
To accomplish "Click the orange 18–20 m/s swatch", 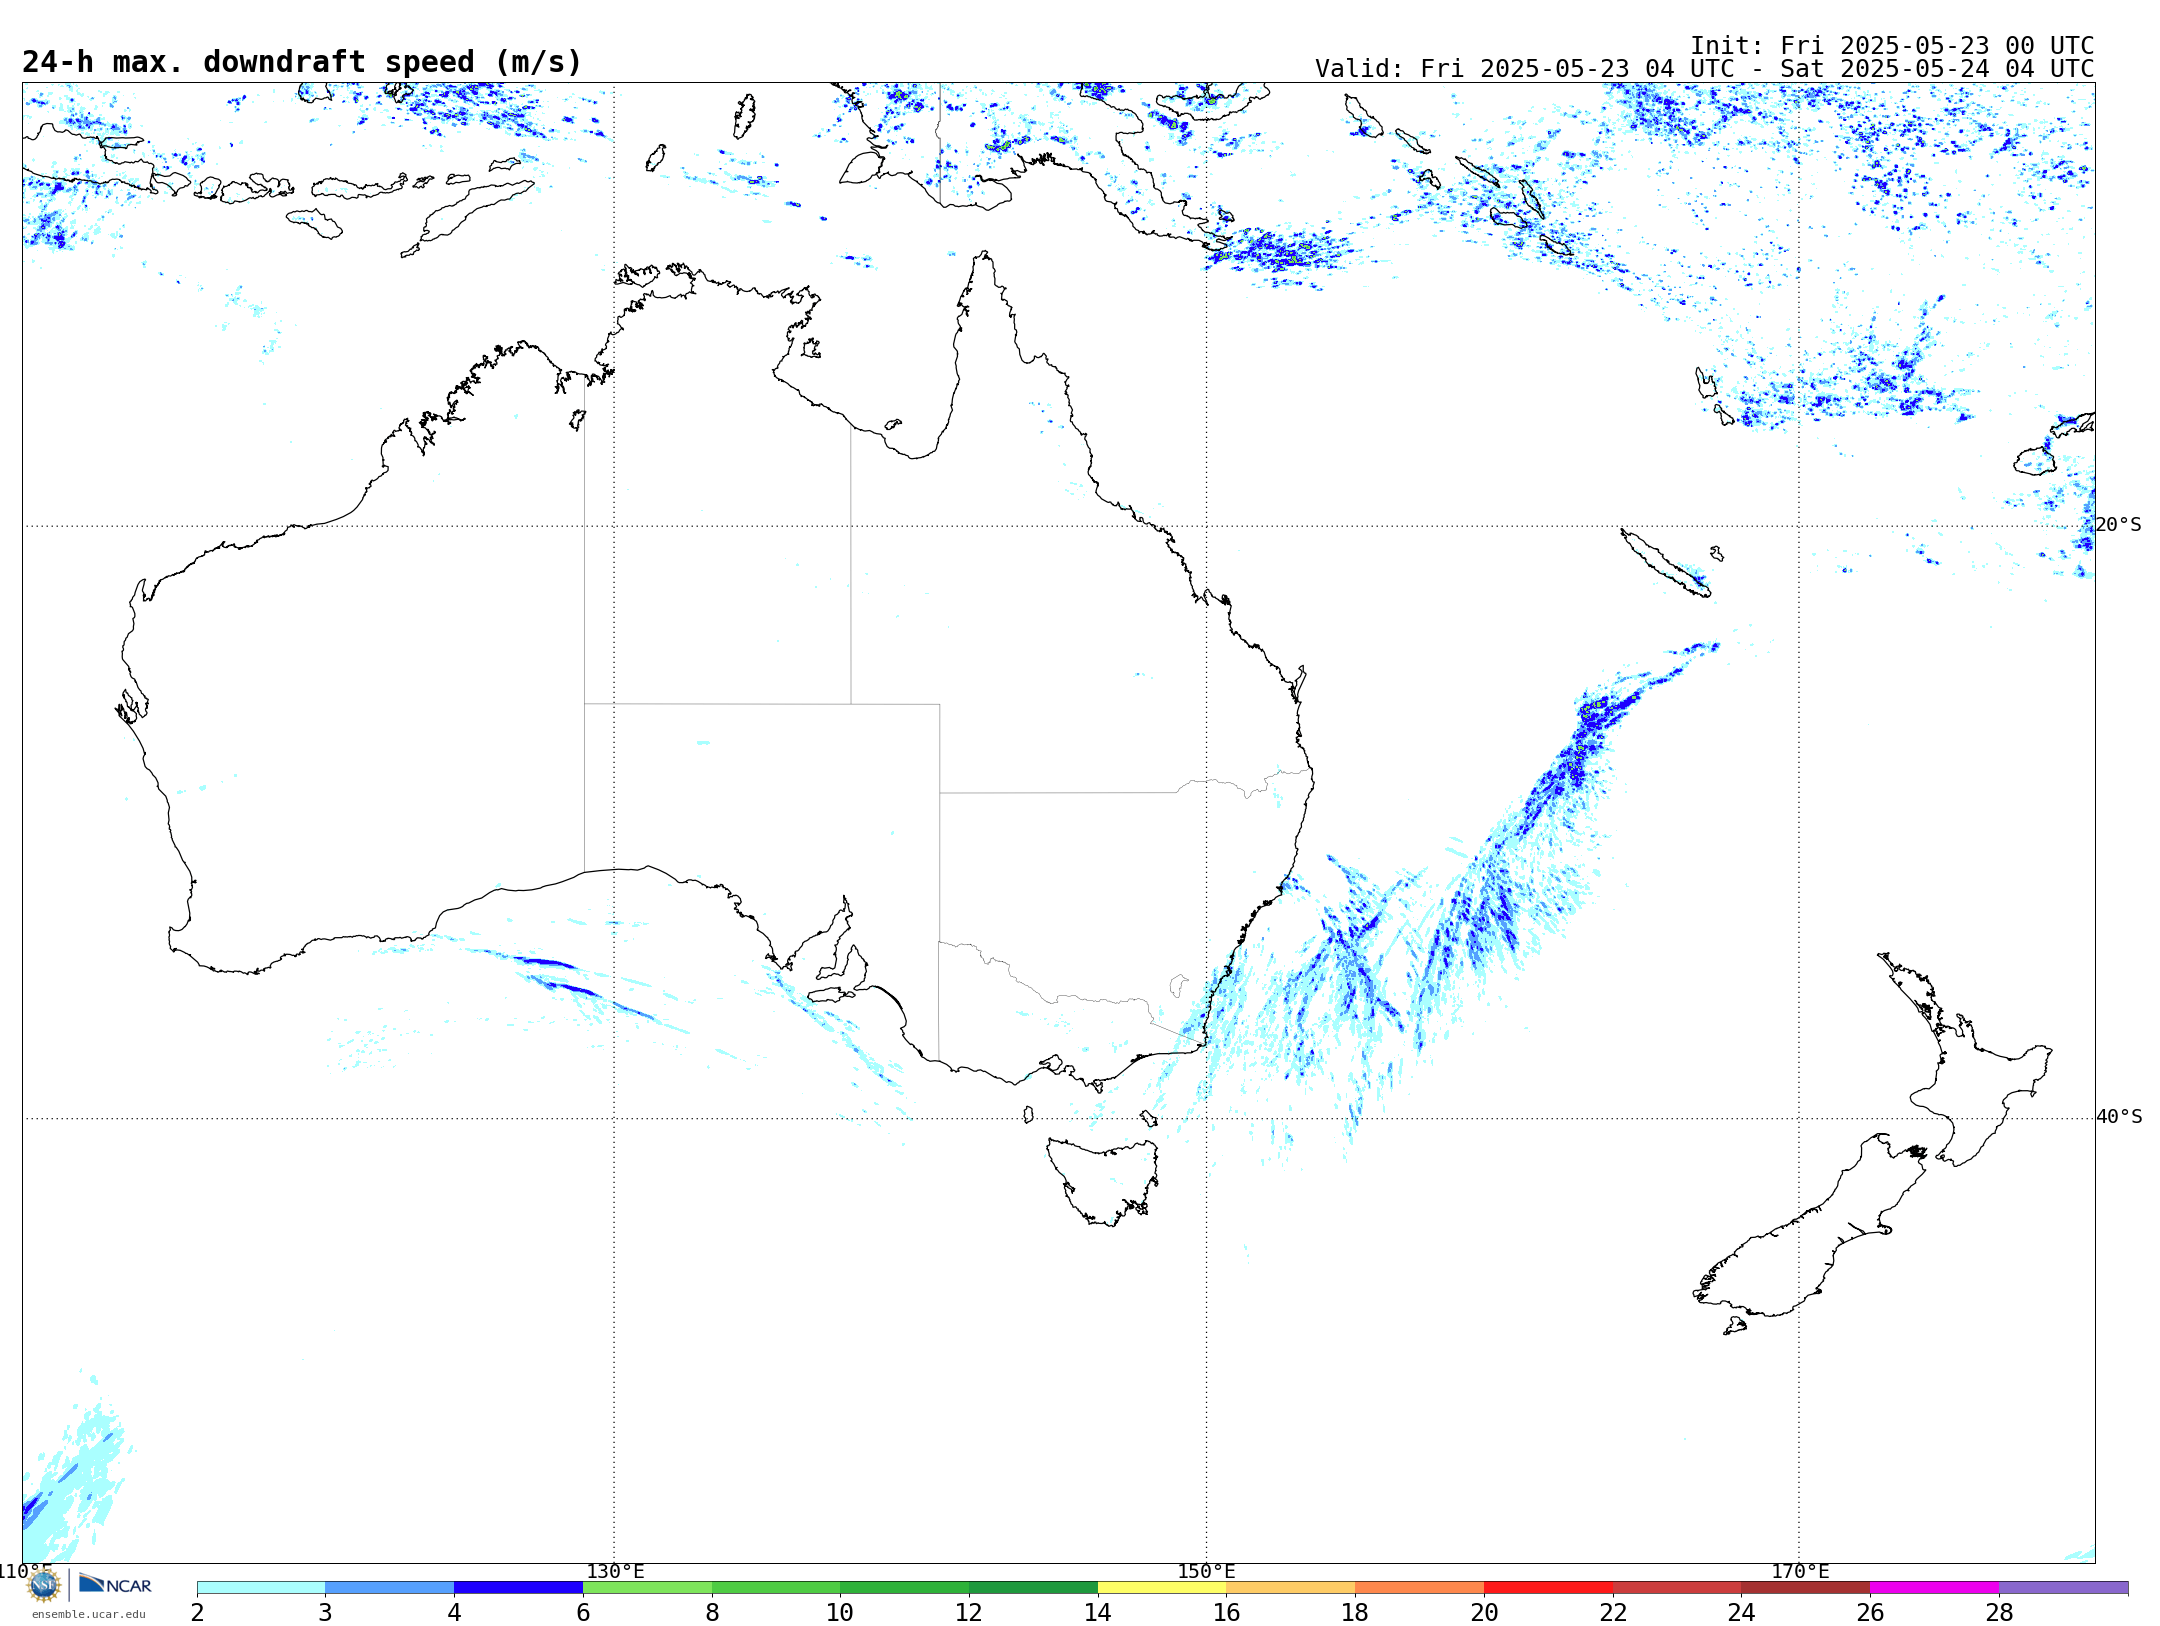I will (x=1419, y=1588).
